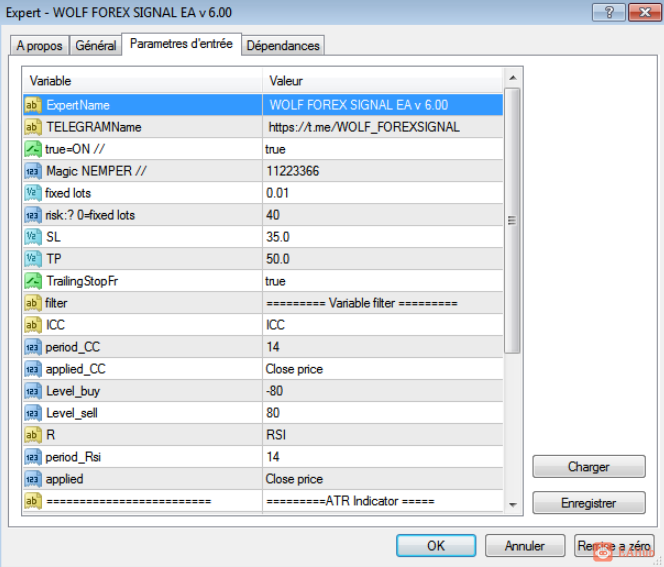Click the string icon beside R variable
Image resolution: width=664 pixels, height=567 pixels.
[33, 435]
